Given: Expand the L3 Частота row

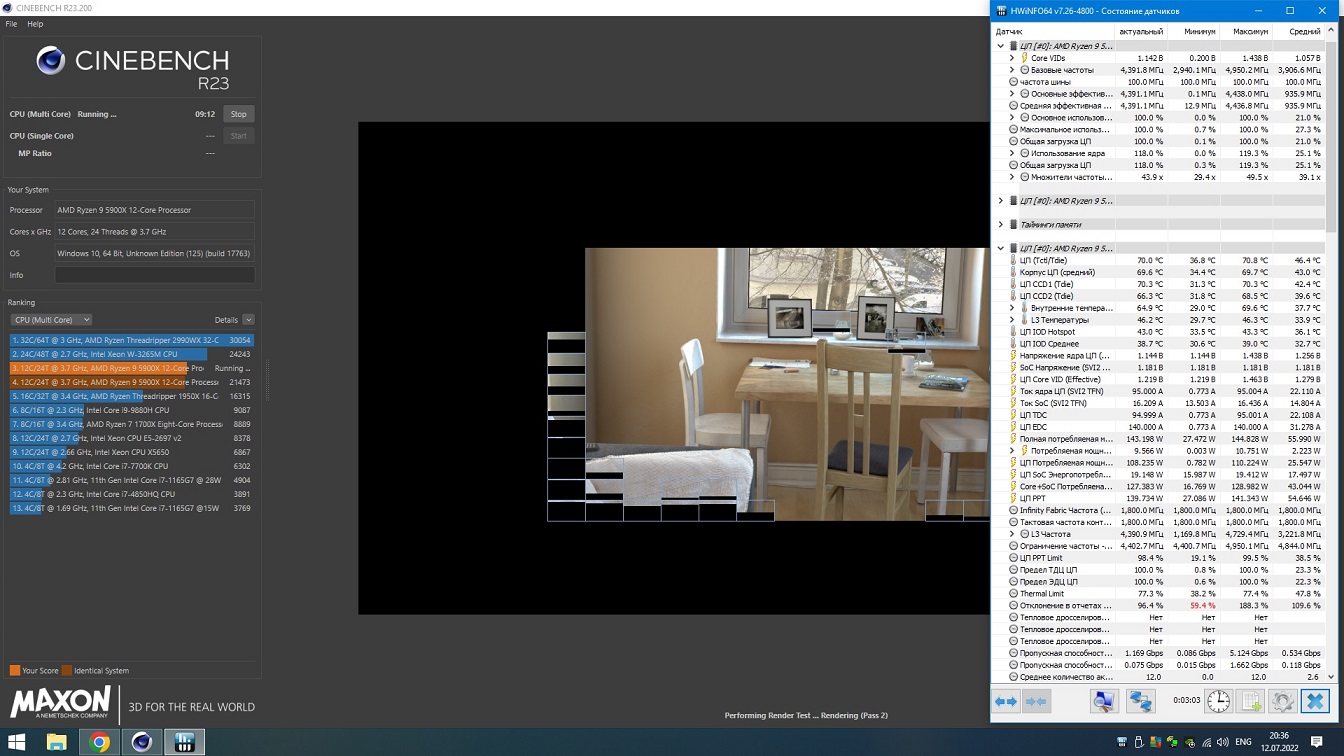Looking at the screenshot, I should [x=1012, y=535].
